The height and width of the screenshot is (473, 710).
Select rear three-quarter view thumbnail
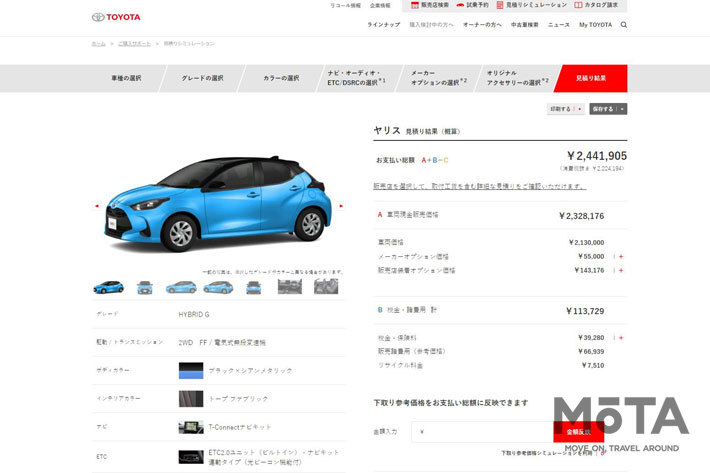[x=218, y=287]
